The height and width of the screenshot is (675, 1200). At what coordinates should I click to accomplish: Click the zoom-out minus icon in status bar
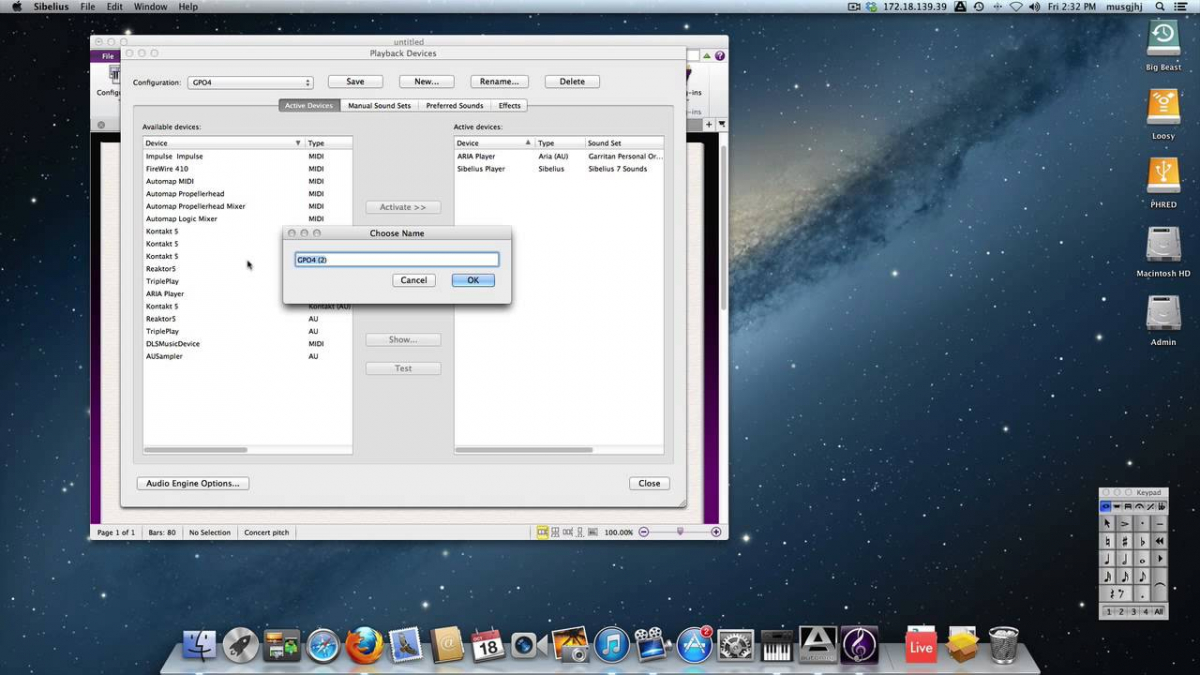[644, 532]
